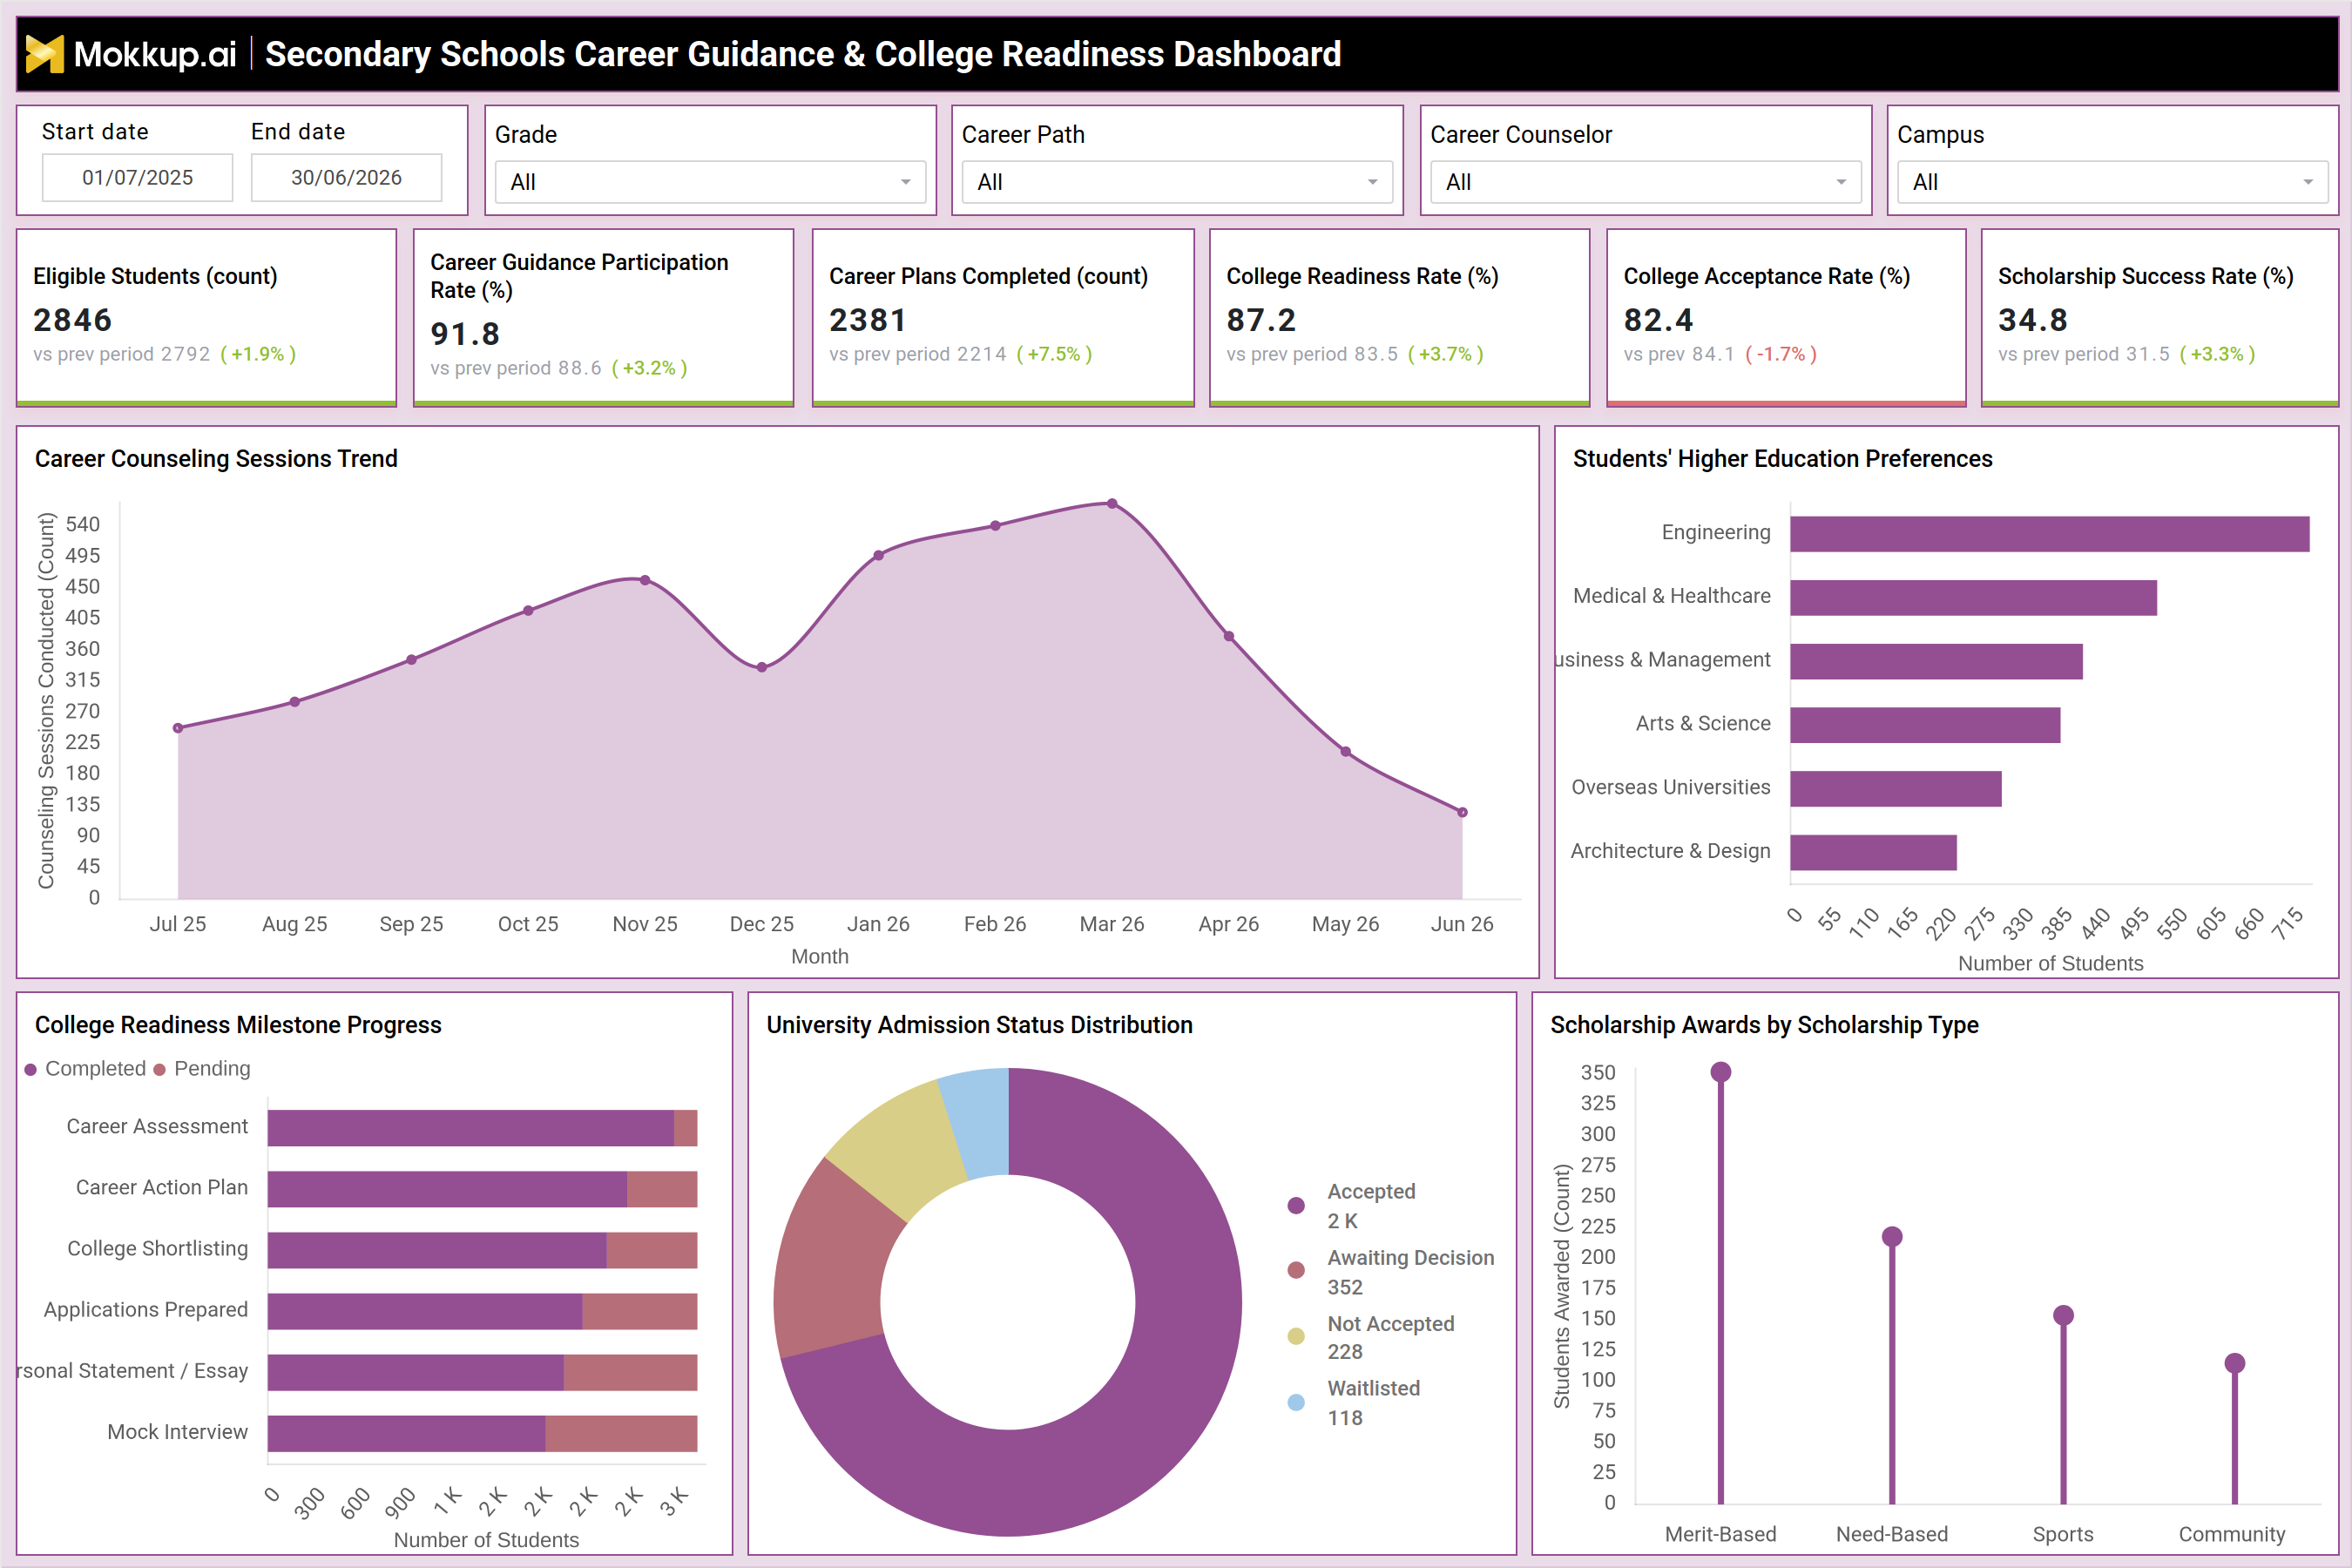
Task: Click the Merit-Based lollipop marker
Action: point(1720,1072)
